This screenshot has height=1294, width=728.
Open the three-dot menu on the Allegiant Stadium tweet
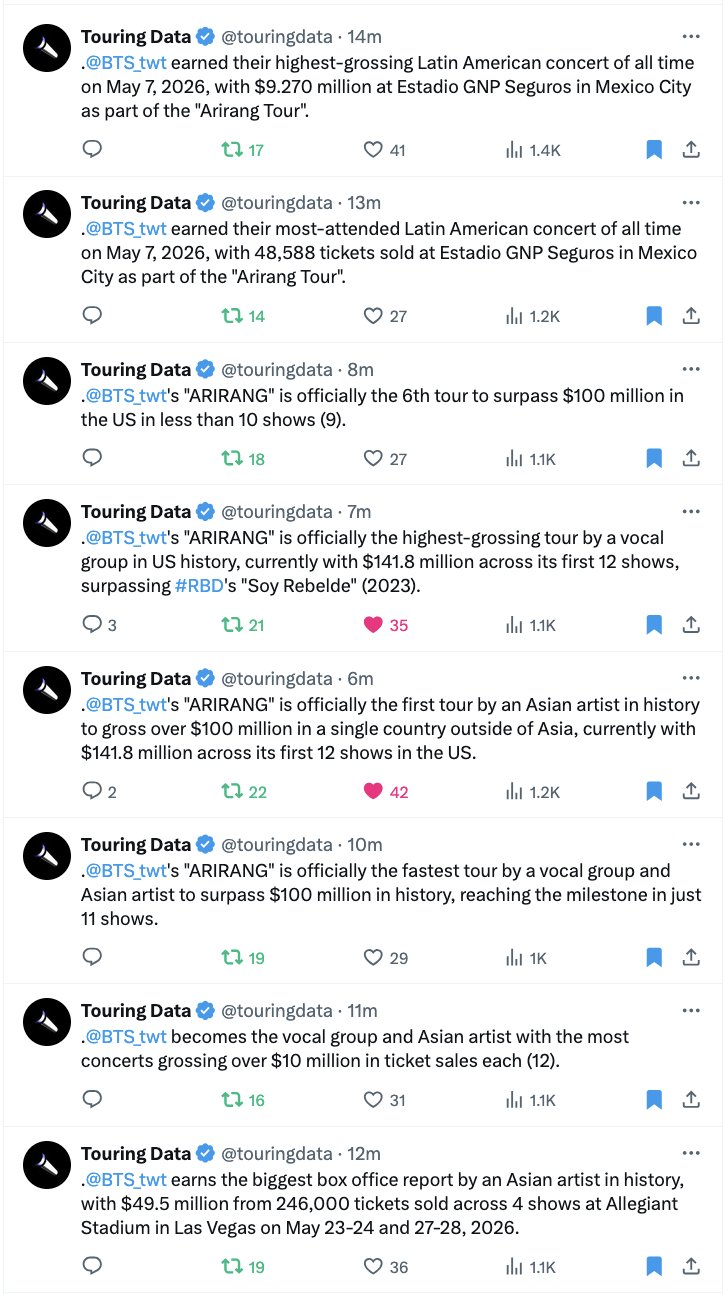pyautogui.click(x=690, y=1153)
